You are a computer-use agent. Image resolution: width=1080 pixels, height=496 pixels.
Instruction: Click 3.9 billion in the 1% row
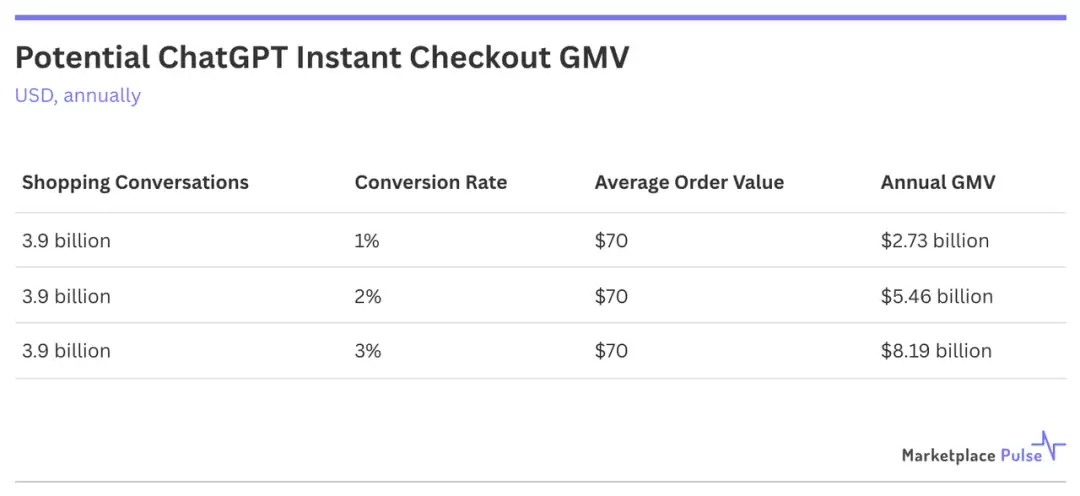click(x=66, y=241)
